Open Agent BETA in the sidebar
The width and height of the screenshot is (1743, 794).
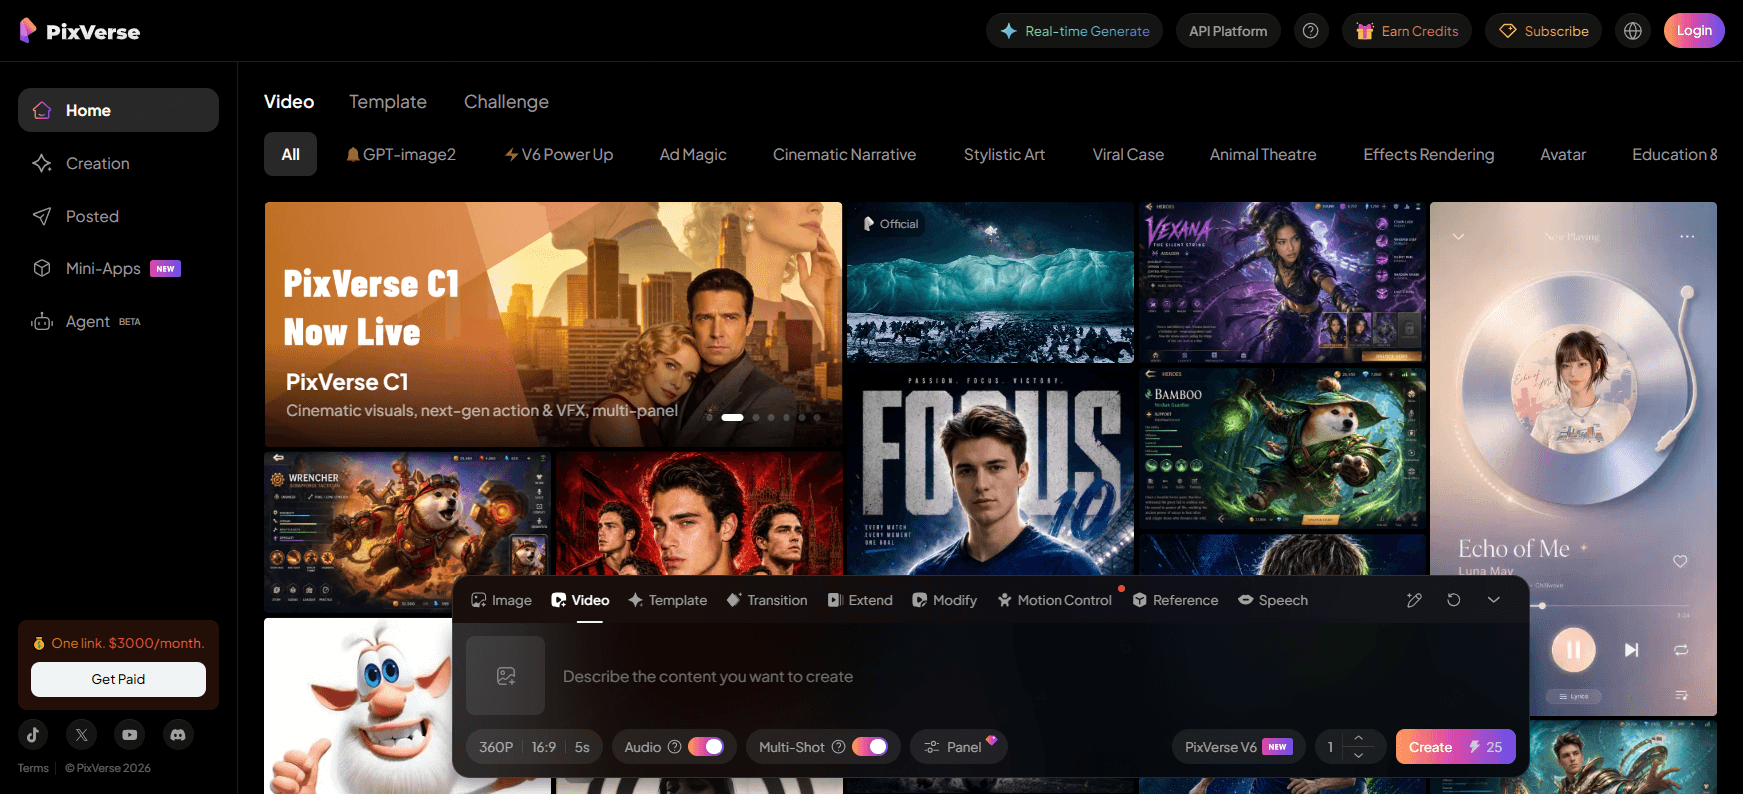click(x=118, y=321)
